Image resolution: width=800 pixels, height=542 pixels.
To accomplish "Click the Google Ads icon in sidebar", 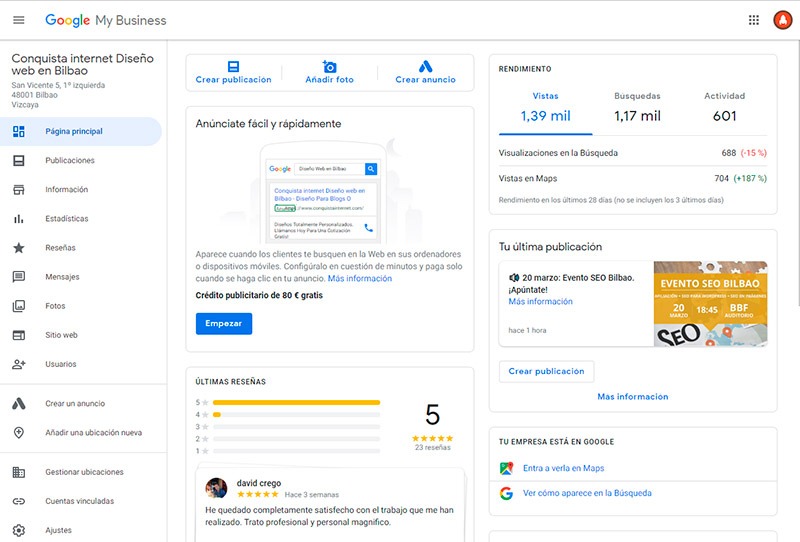I will coord(19,404).
